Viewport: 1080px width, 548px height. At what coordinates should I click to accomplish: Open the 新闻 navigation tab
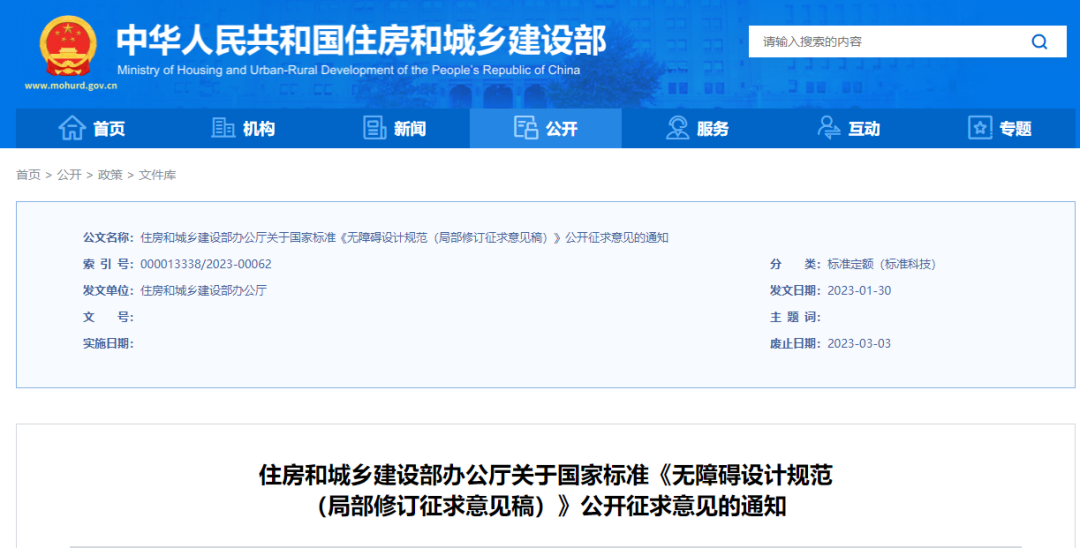[395, 128]
